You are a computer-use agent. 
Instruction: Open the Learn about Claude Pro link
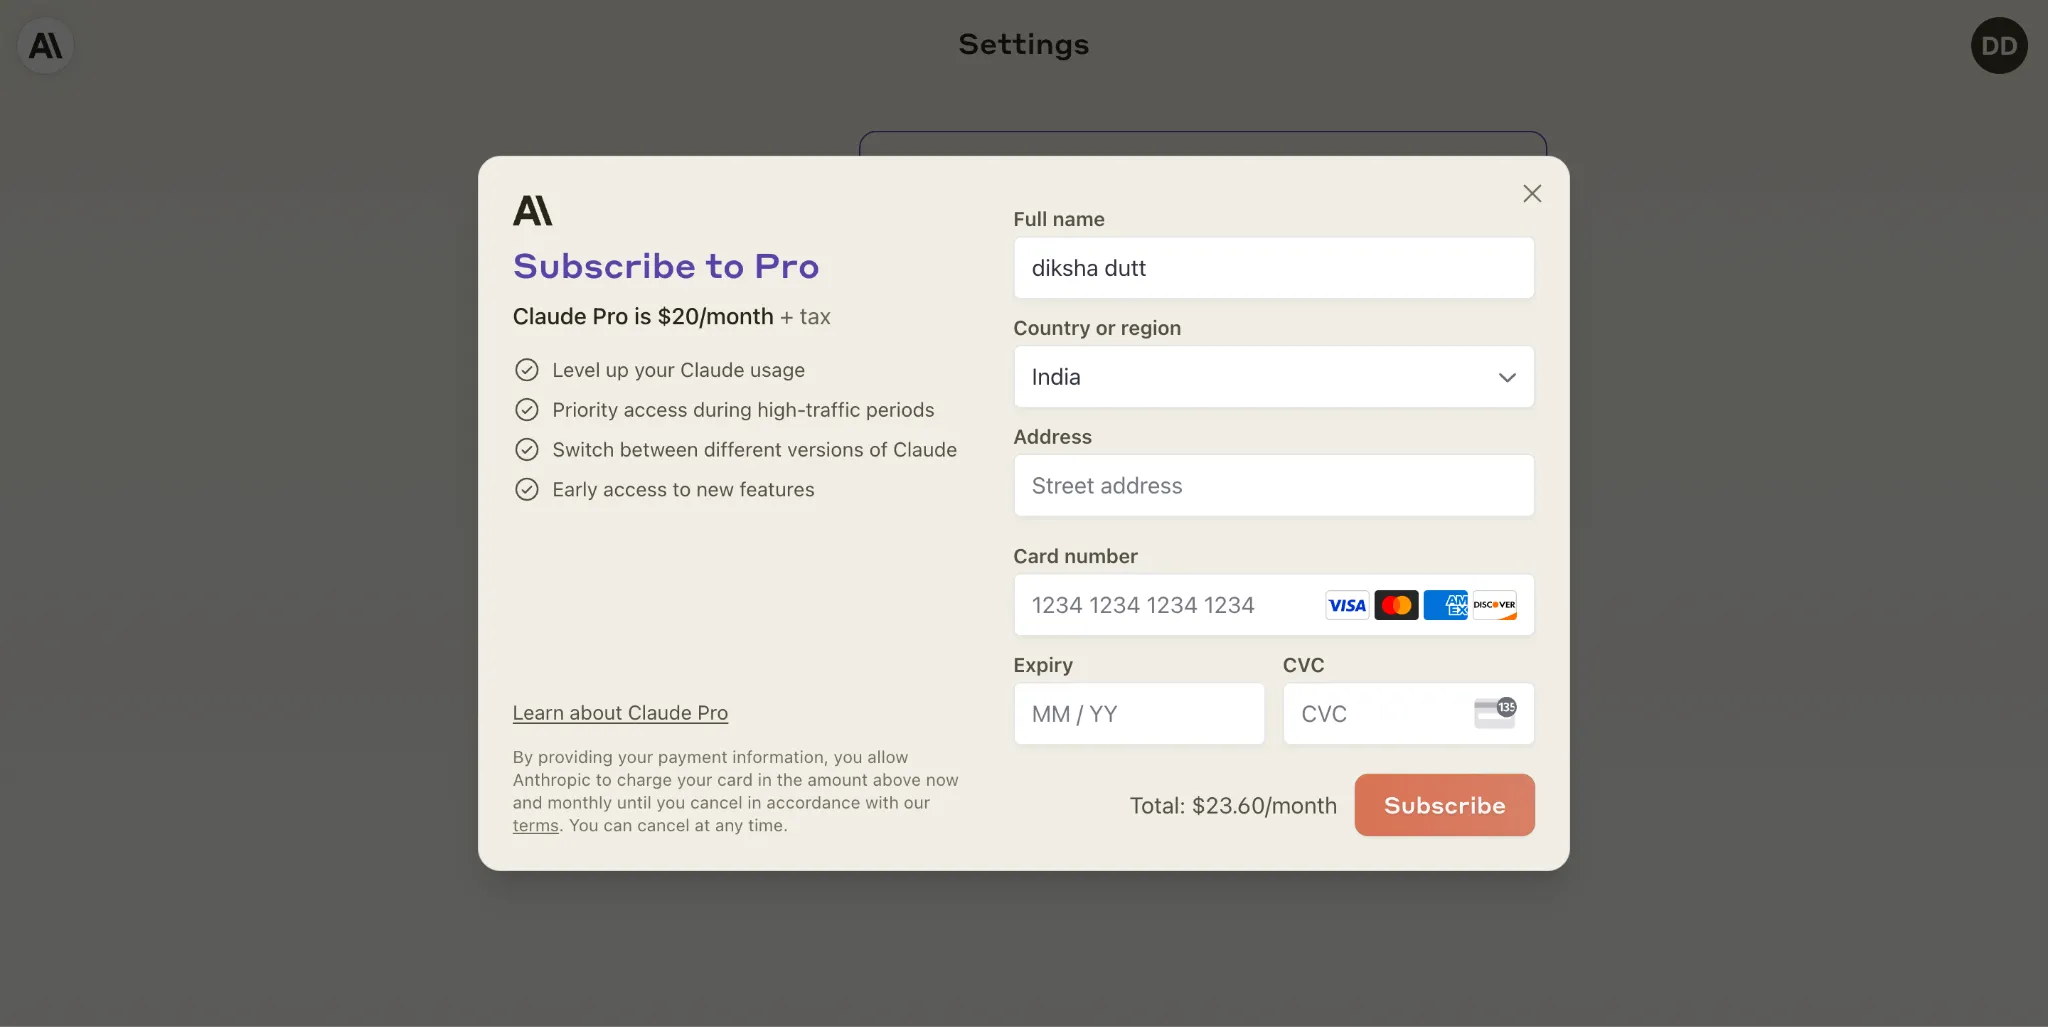[620, 713]
